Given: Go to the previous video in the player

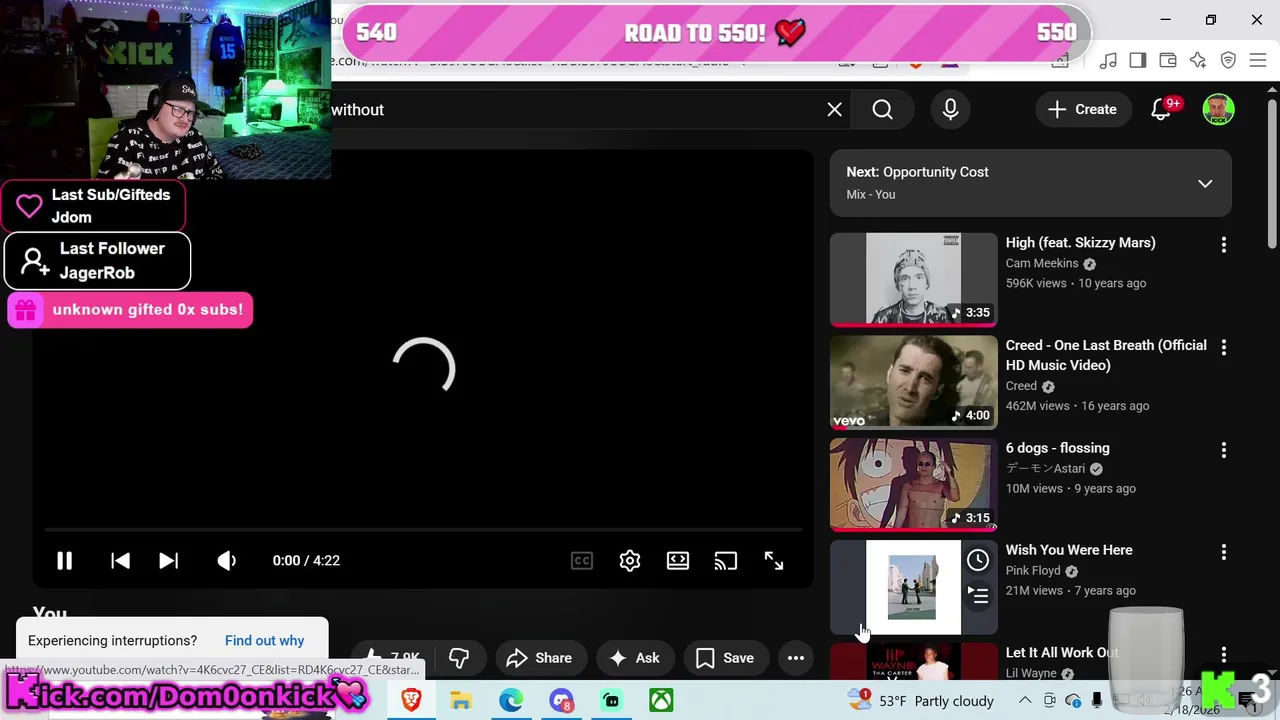Looking at the screenshot, I should click(x=120, y=561).
